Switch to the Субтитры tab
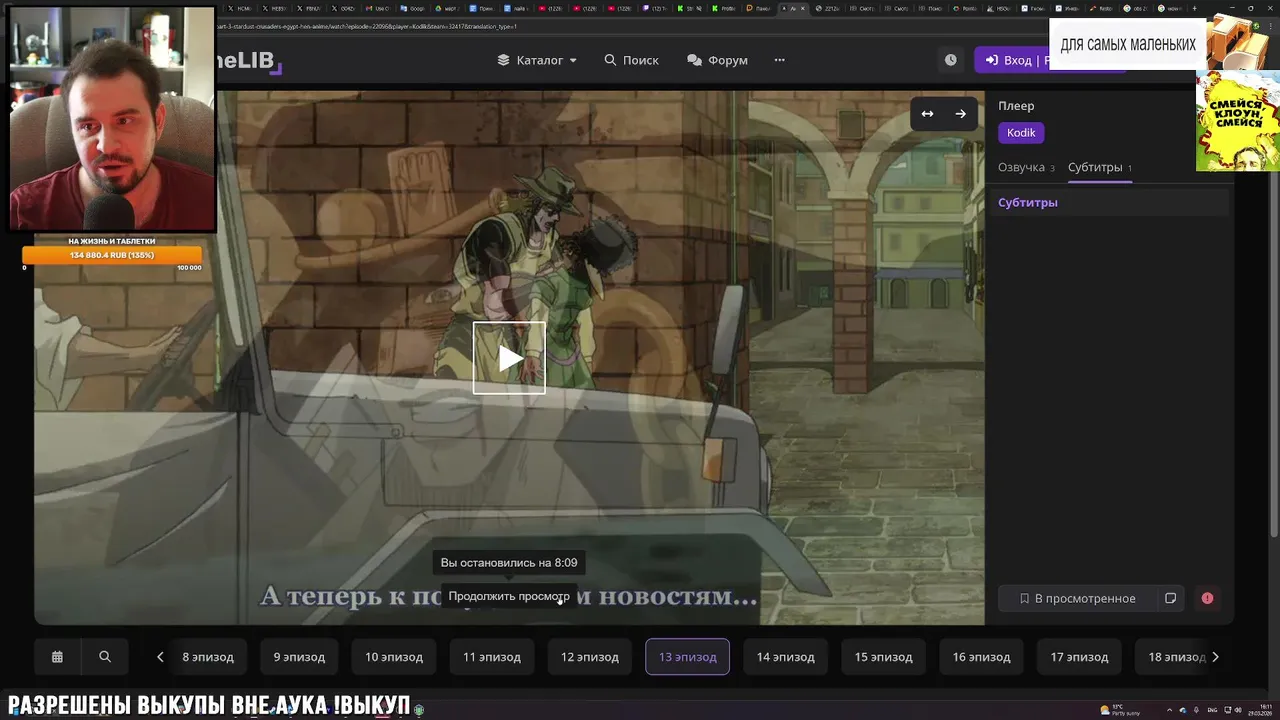This screenshot has width=1280, height=720. coord(1100,167)
